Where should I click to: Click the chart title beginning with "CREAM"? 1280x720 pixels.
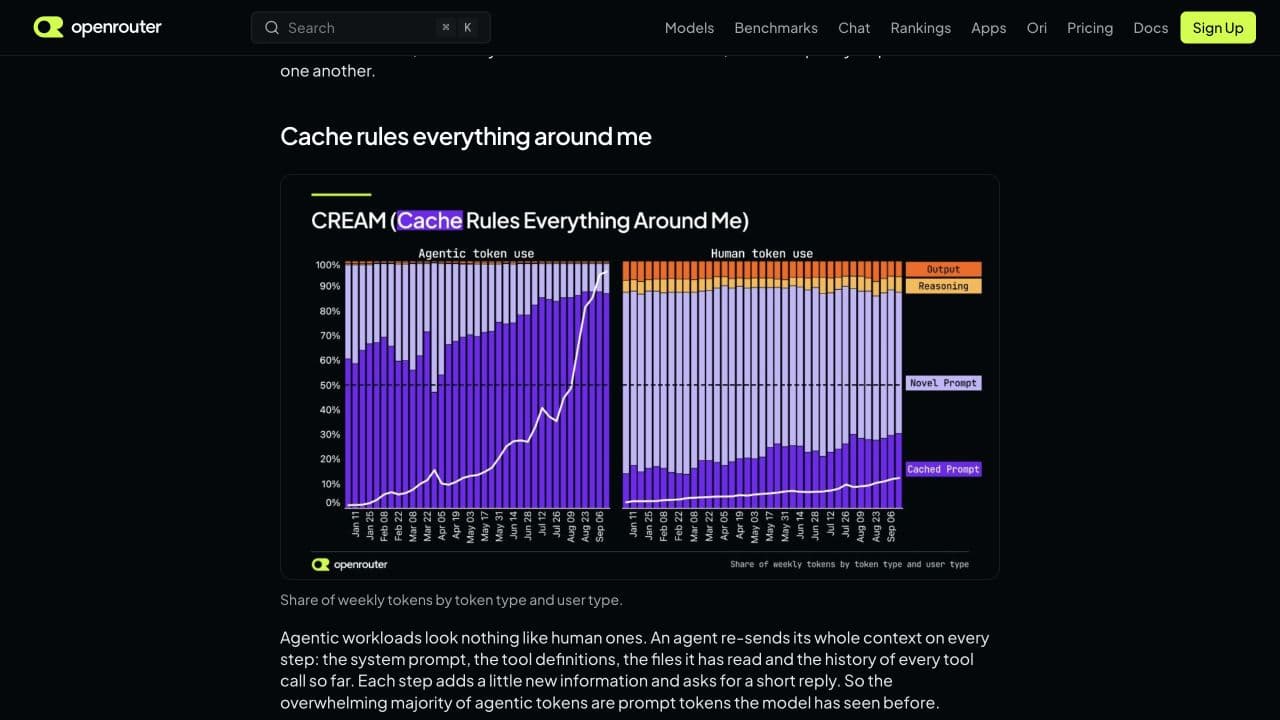click(530, 220)
